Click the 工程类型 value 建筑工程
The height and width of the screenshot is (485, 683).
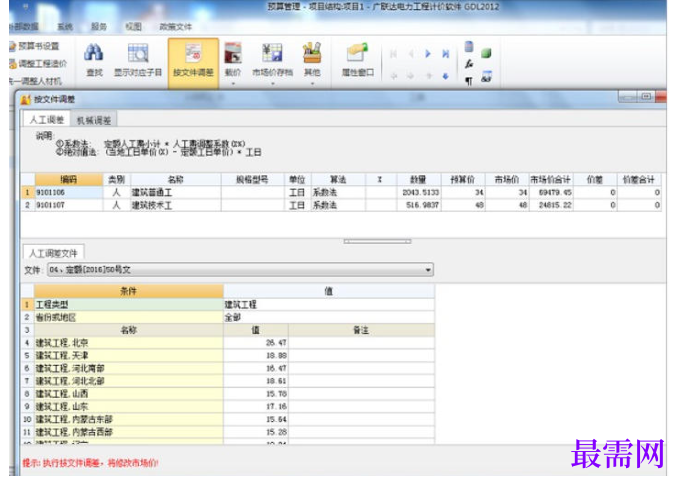tap(329, 304)
